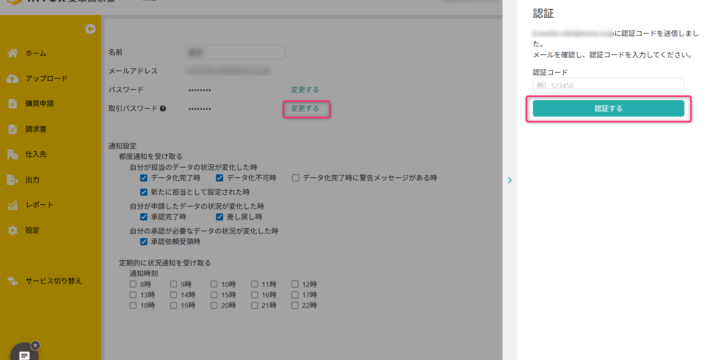
Task: Enable データ化完了時に警告メッセージがある時 checkbox
Action: point(296,178)
